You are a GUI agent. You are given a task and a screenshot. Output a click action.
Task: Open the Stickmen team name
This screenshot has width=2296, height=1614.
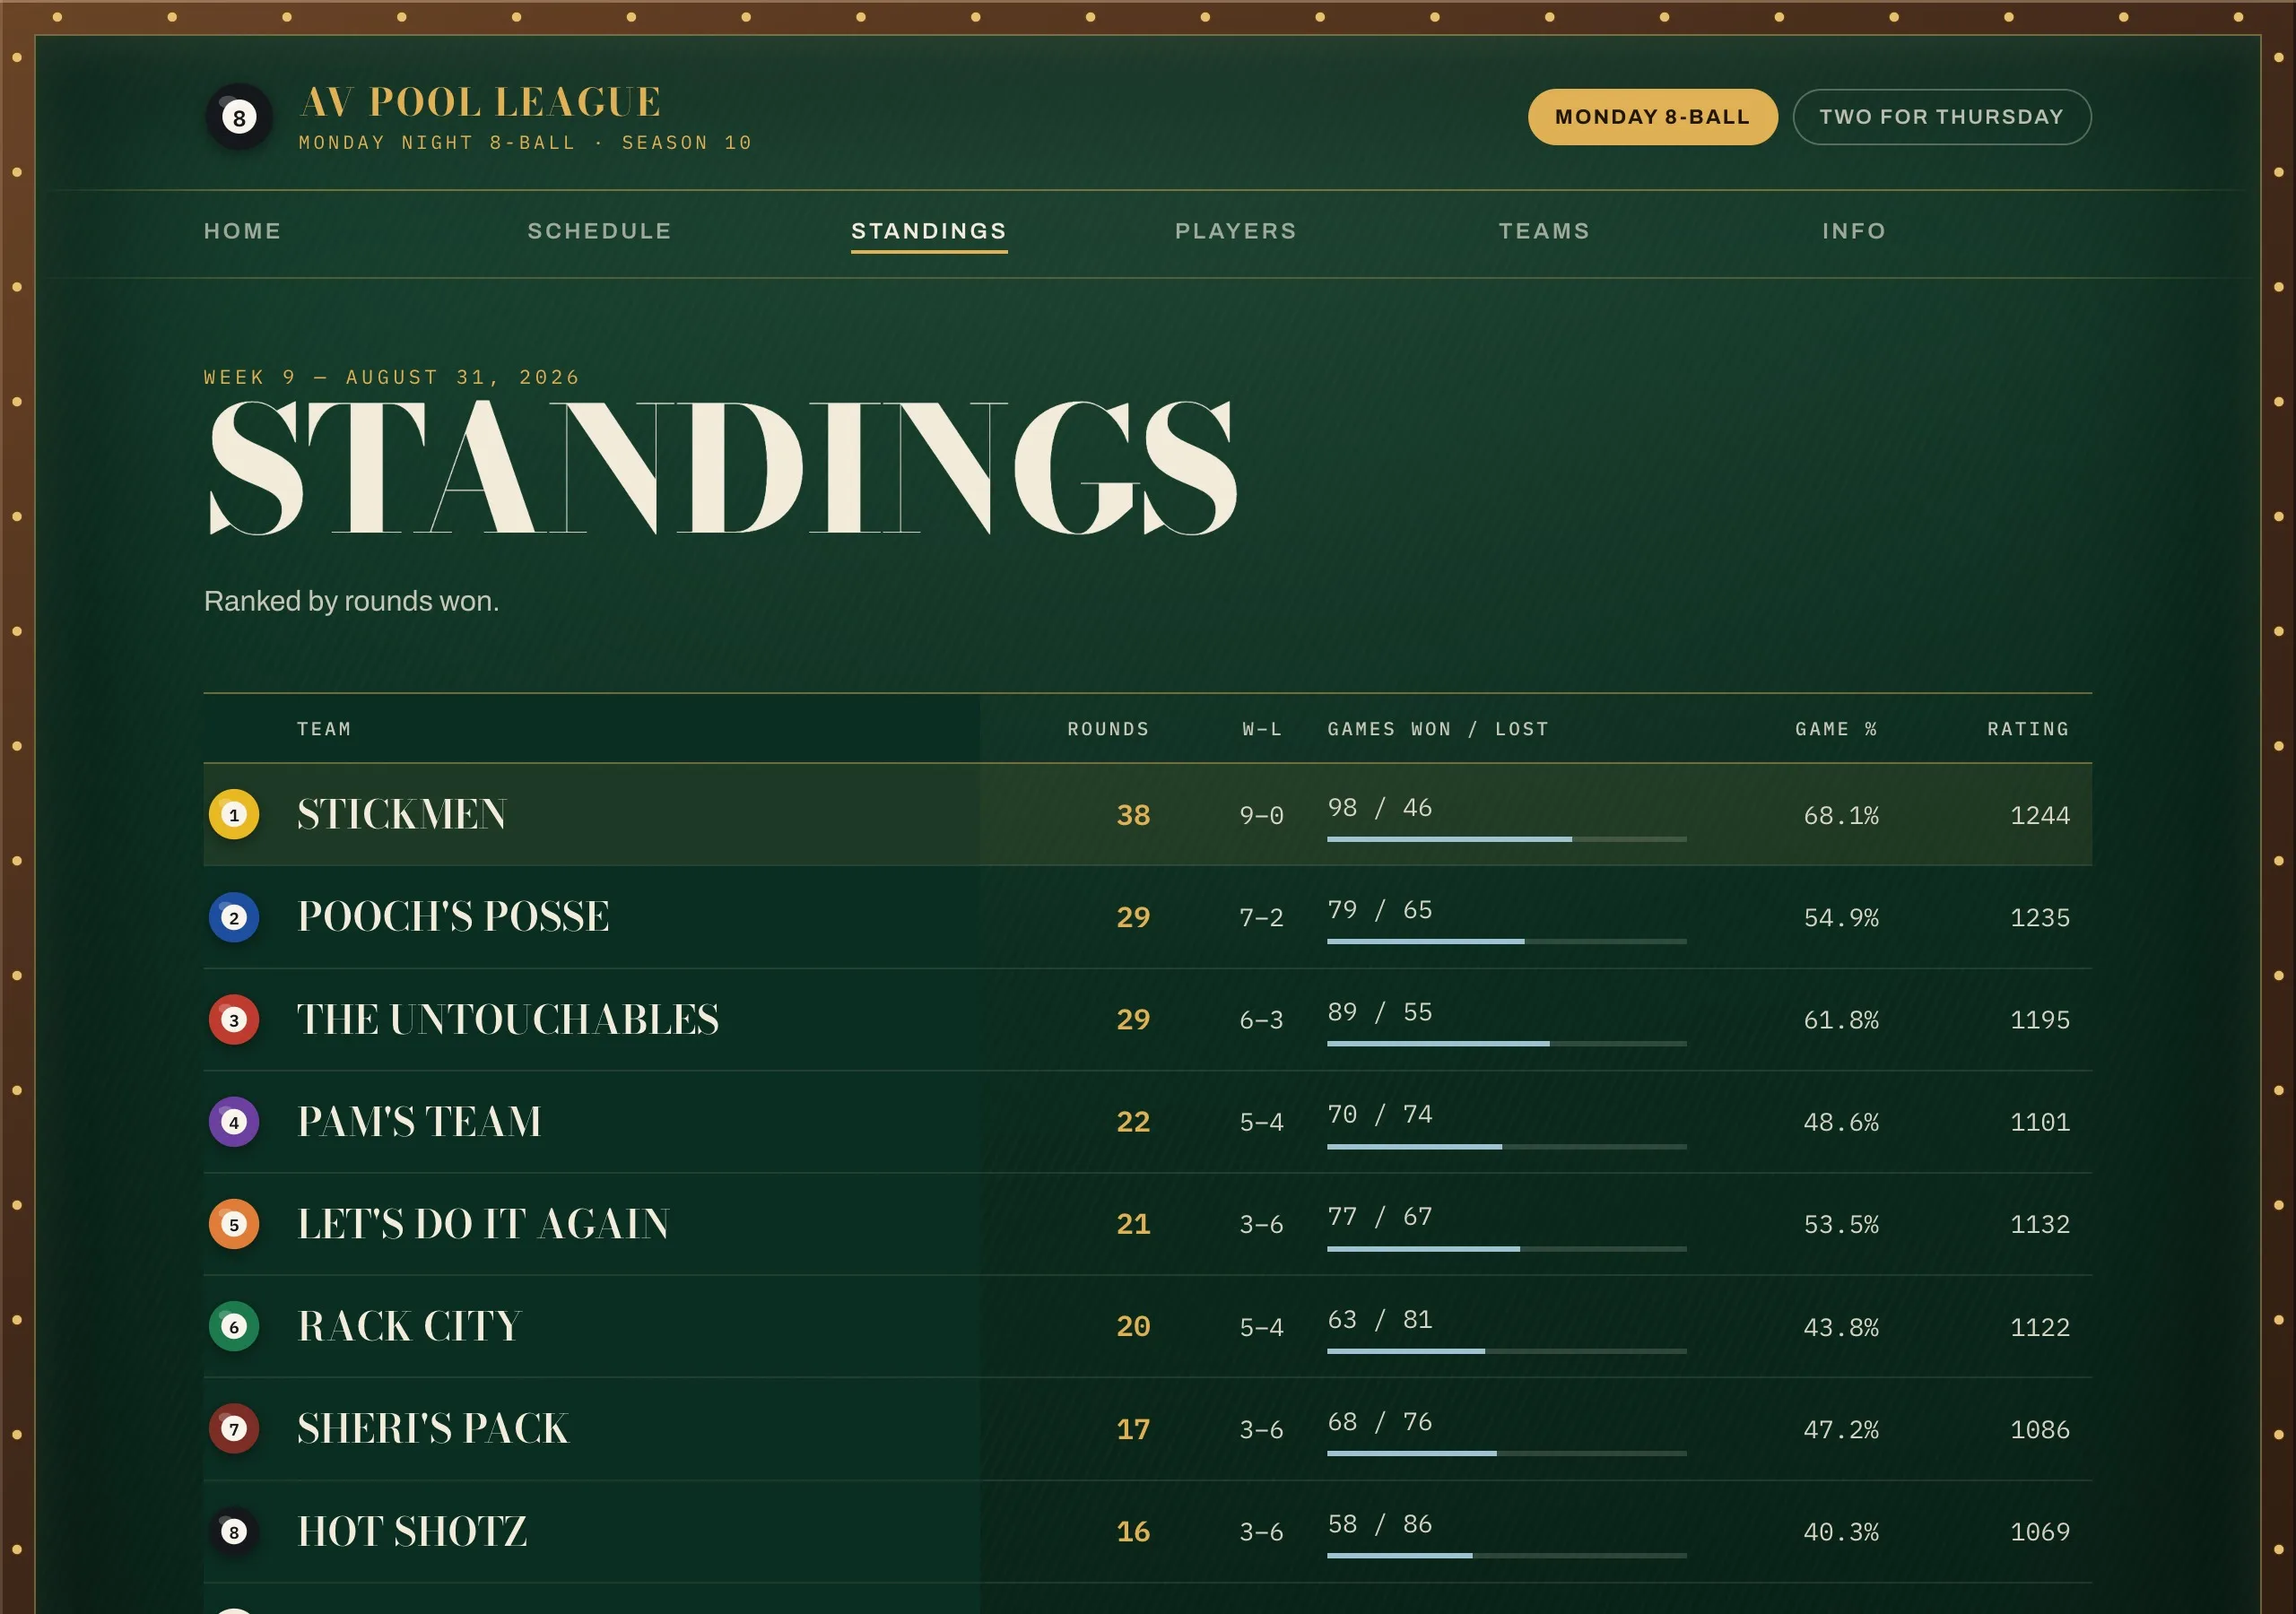pos(402,814)
